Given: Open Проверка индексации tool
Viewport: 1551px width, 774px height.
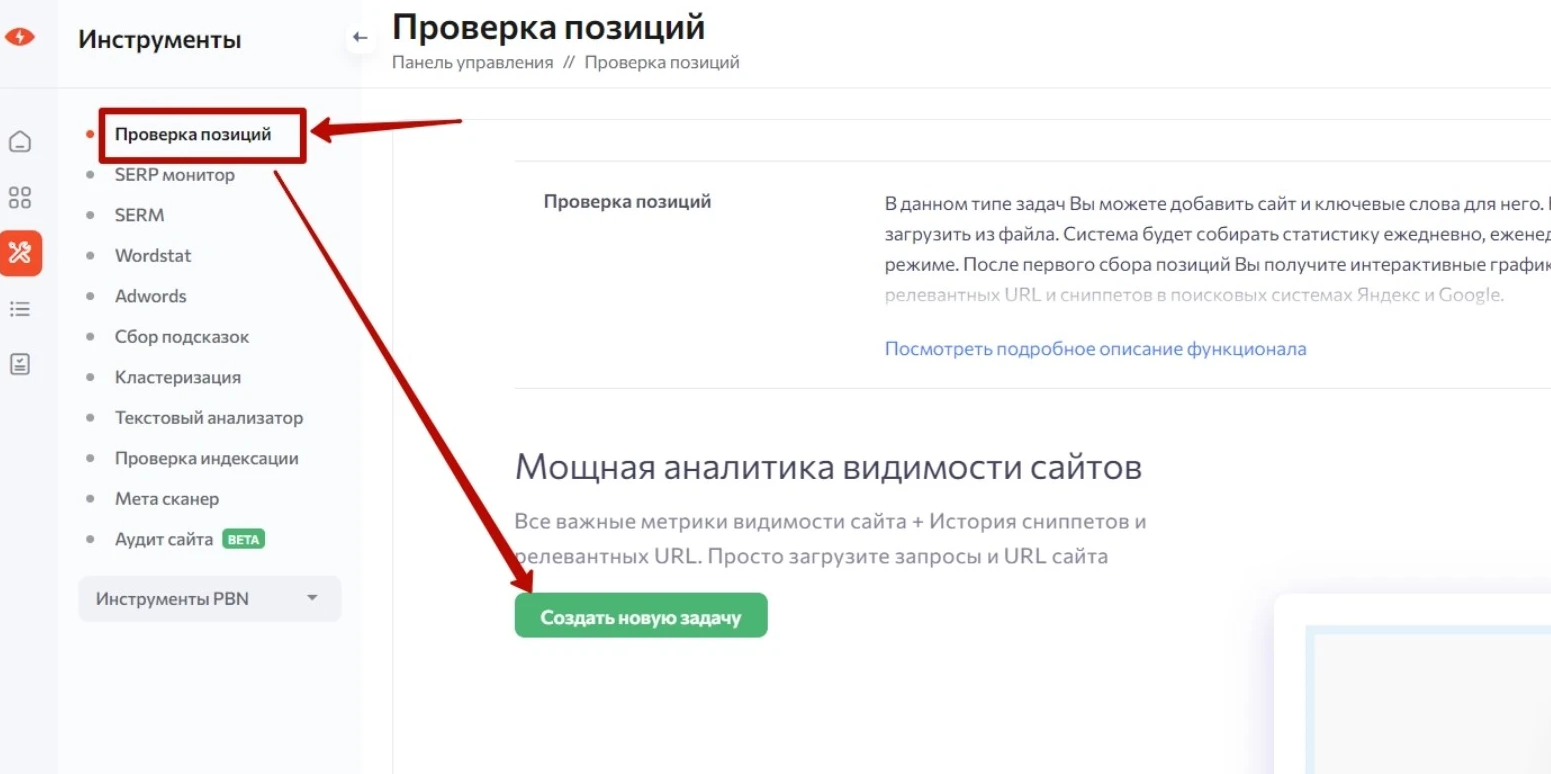Looking at the screenshot, I should click(x=207, y=458).
